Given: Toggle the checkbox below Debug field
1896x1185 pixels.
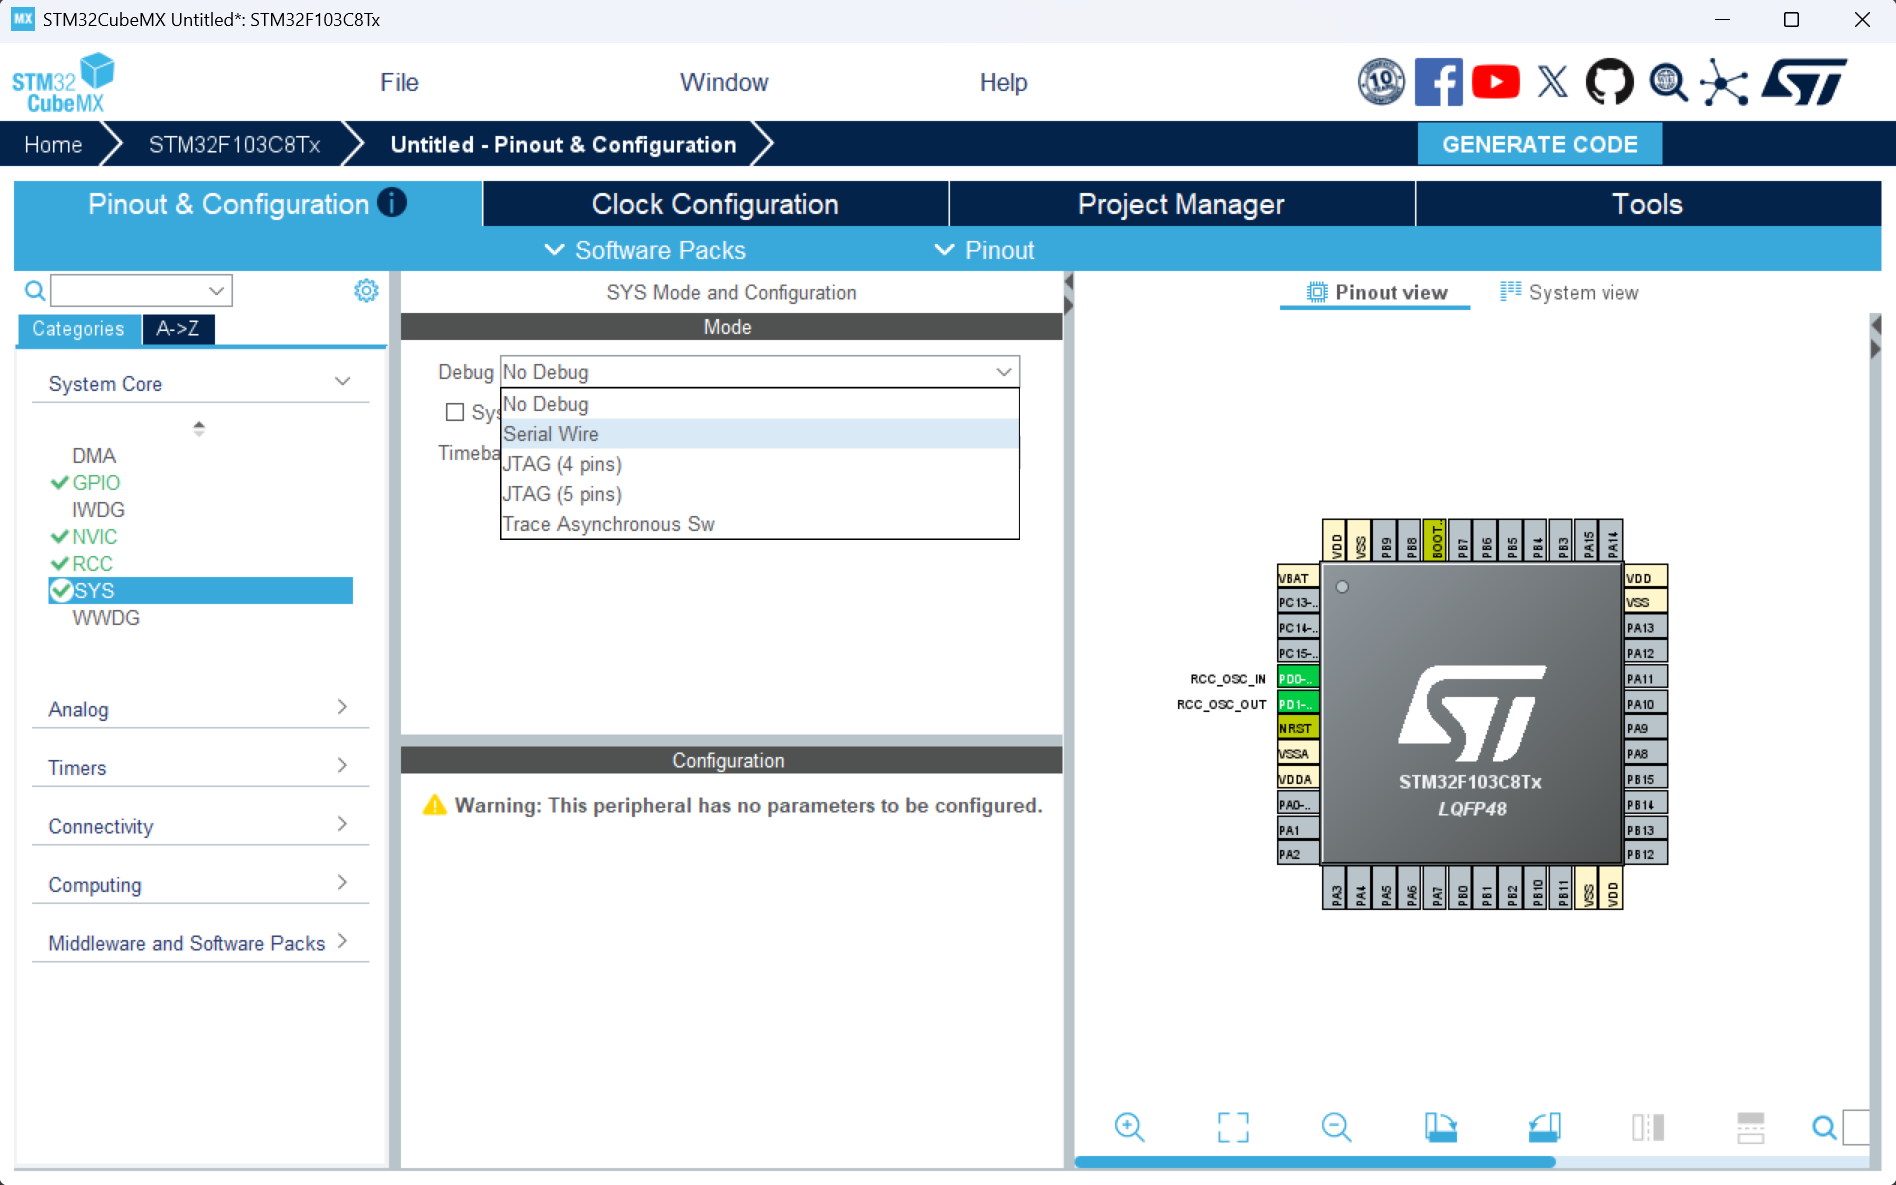Looking at the screenshot, I should tap(455, 412).
